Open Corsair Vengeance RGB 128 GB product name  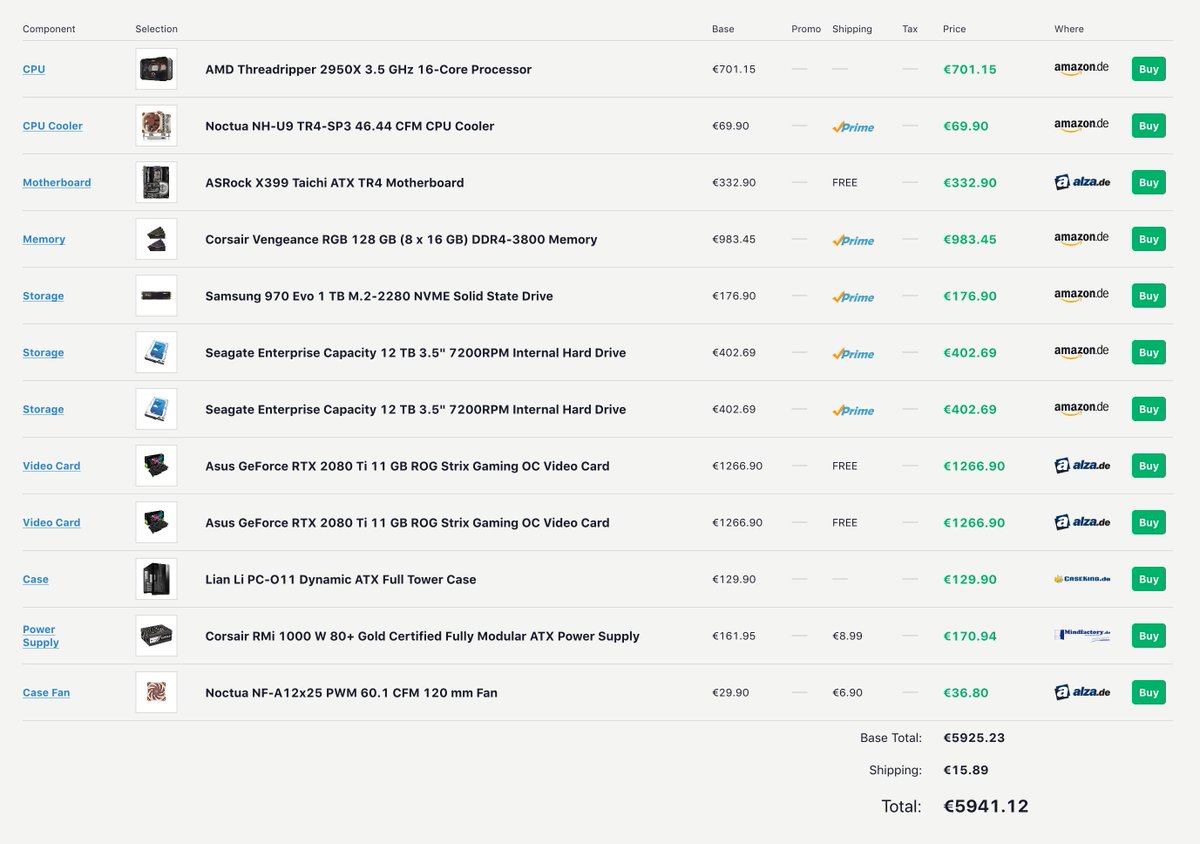pyautogui.click(x=401, y=239)
